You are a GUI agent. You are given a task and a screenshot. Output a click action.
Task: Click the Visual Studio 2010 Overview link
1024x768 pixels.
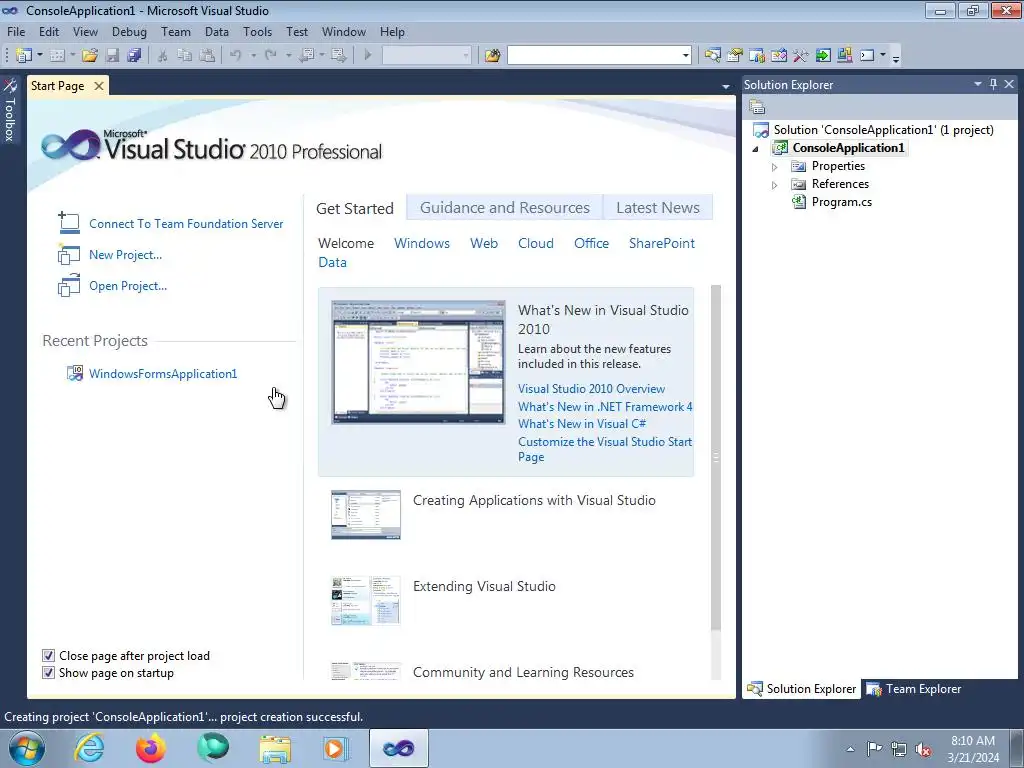coord(591,389)
